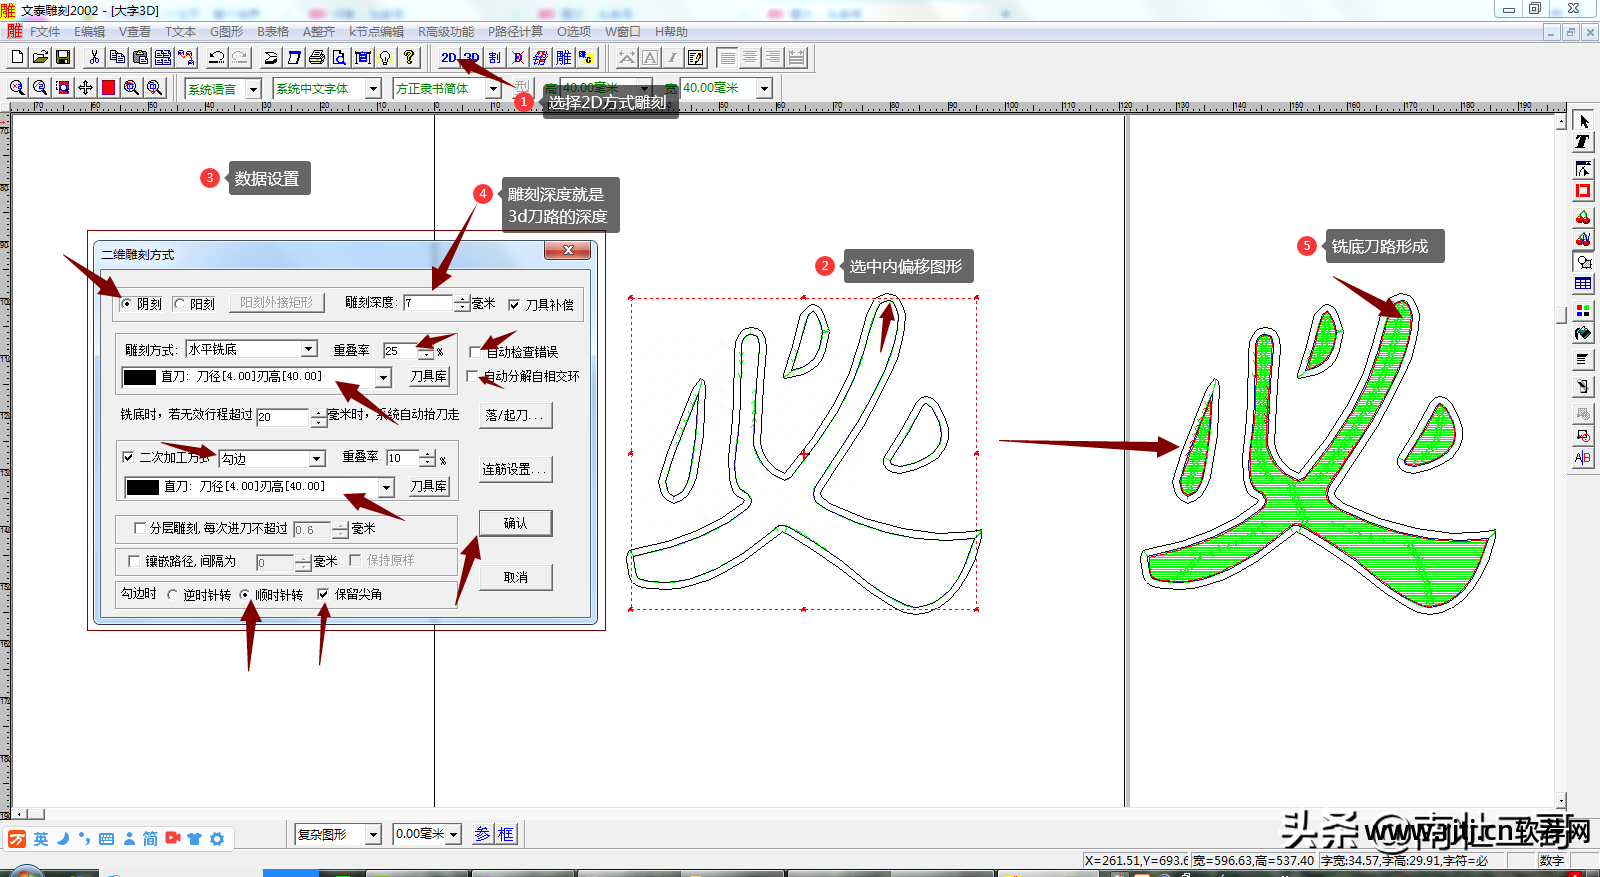Select the 阳刻 radio button
Viewport: 1600px width, 877px height.
(180, 304)
